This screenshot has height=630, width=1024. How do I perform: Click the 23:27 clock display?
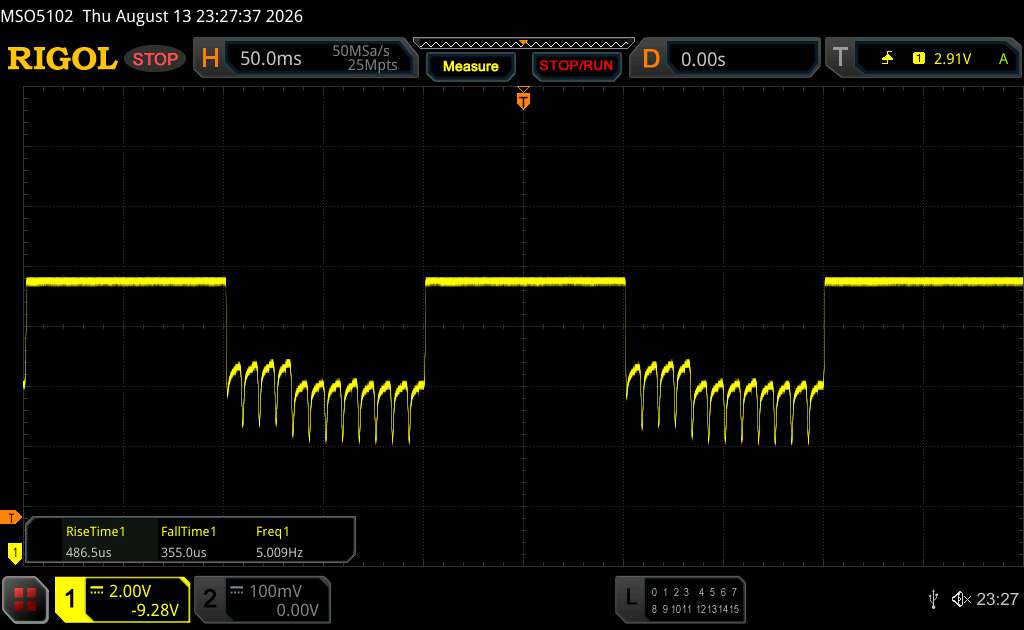[997, 599]
